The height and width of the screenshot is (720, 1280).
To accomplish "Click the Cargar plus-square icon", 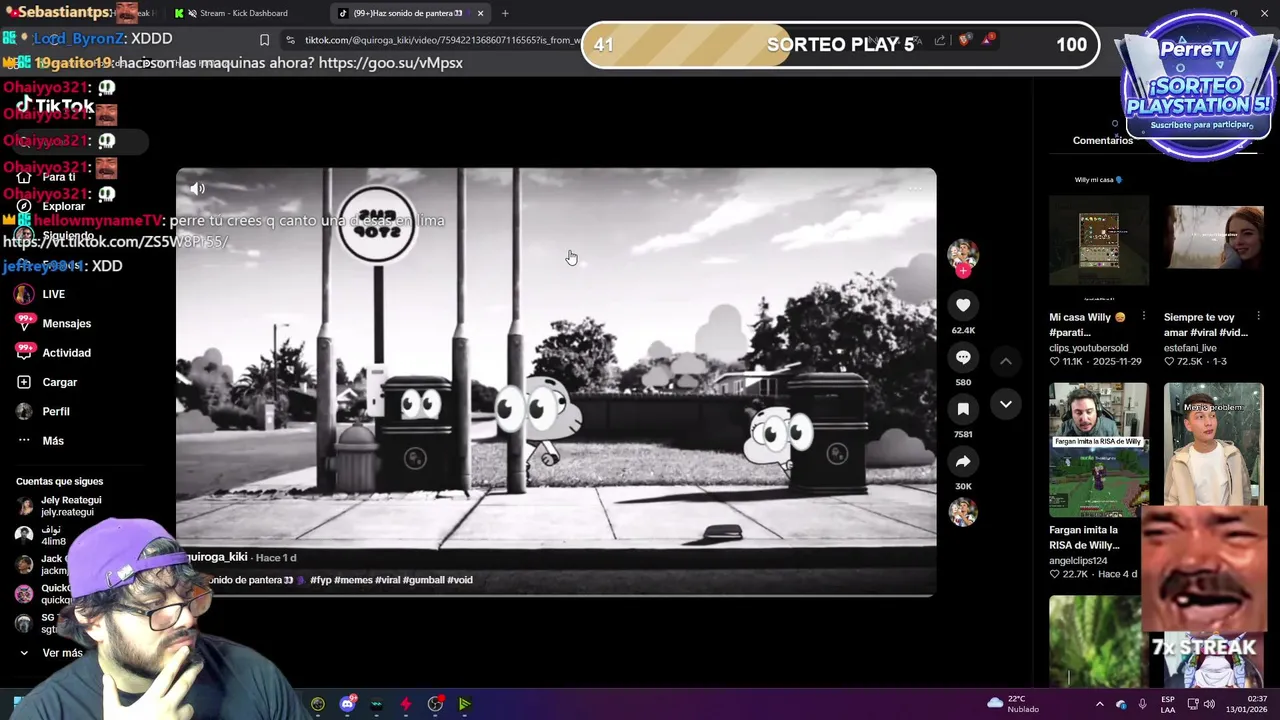I will pyautogui.click(x=24, y=382).
